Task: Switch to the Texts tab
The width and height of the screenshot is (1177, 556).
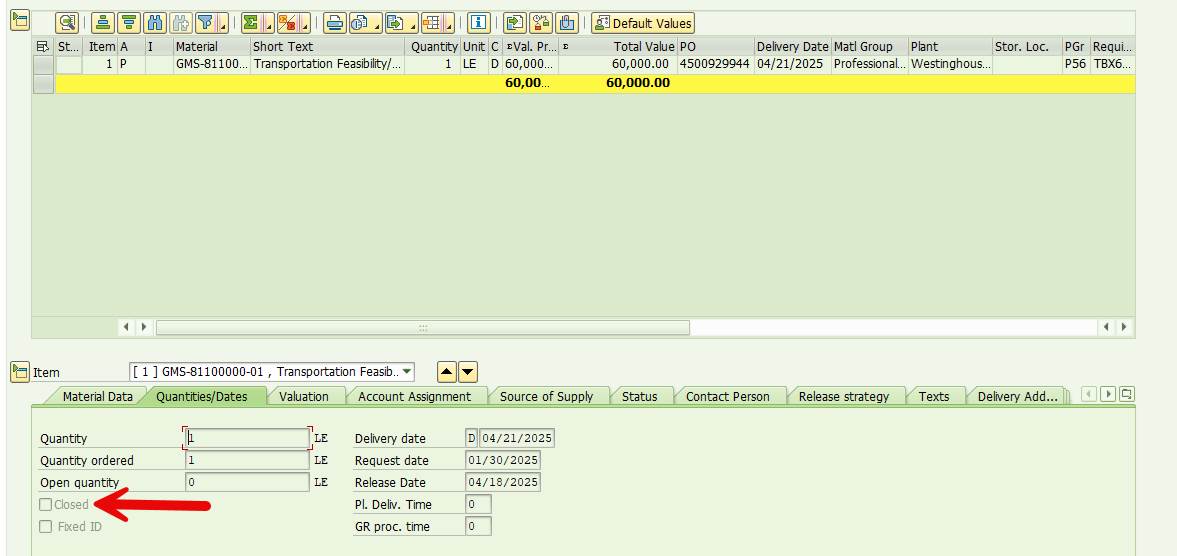Action: coord(934,396)
